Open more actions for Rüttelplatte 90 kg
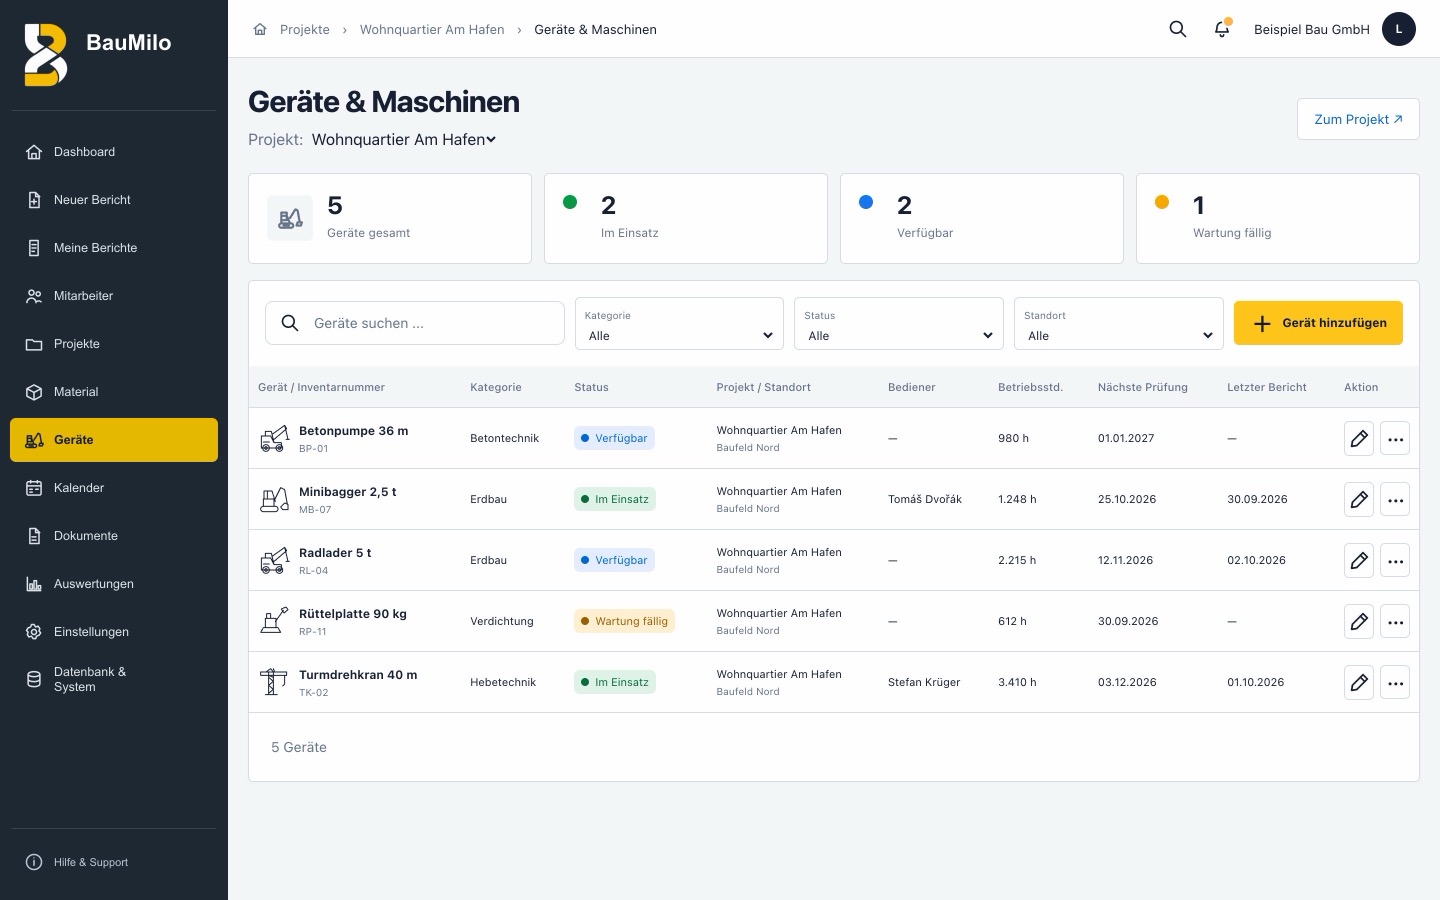Image resolution: width=1440 pixels, height=900 pixels. [1395, 621]
